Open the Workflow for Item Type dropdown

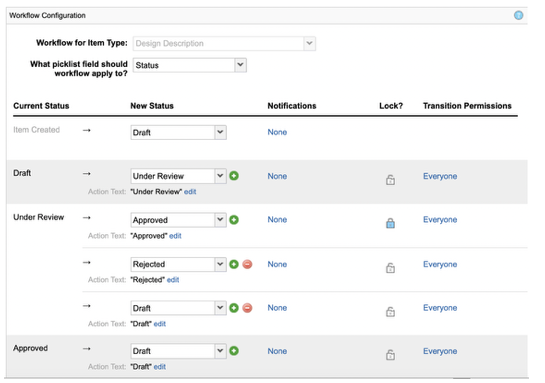[224, 43]
